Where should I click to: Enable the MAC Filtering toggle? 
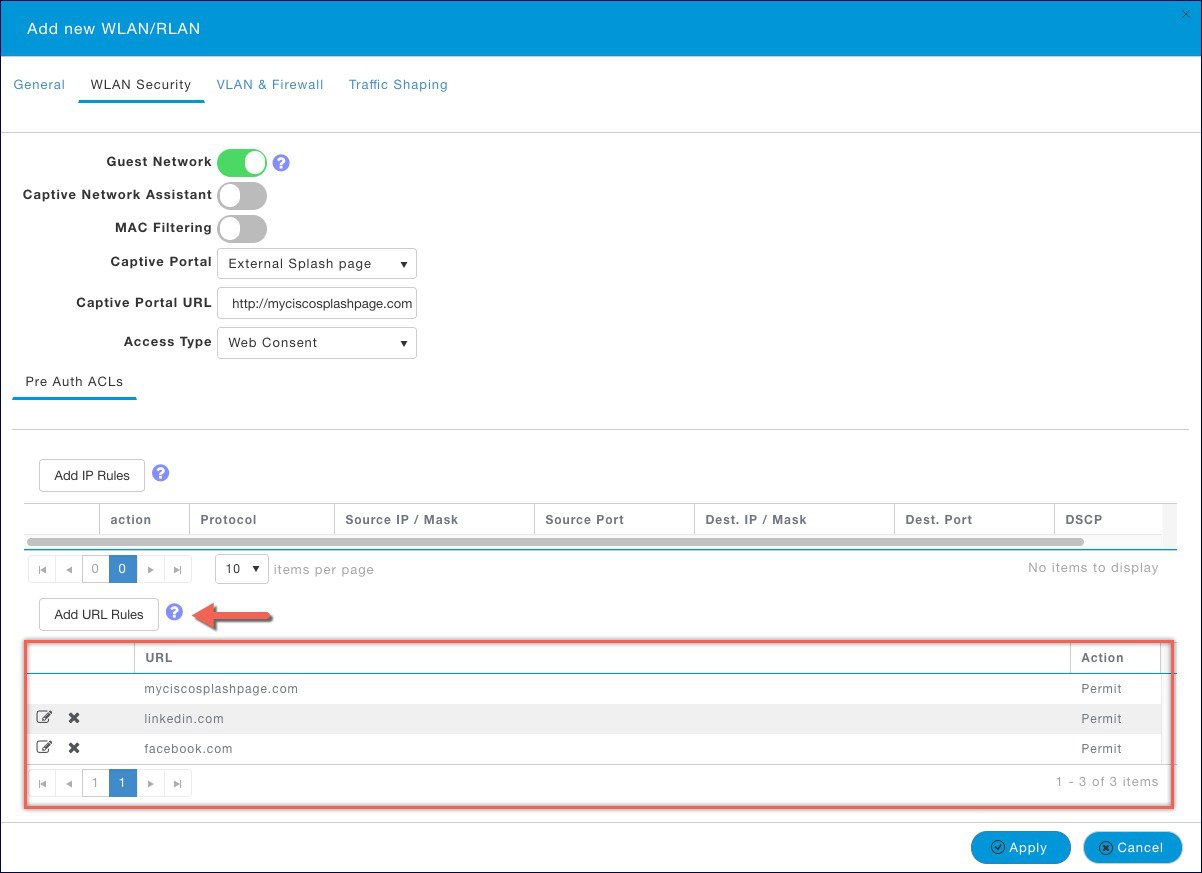(242, 228)
